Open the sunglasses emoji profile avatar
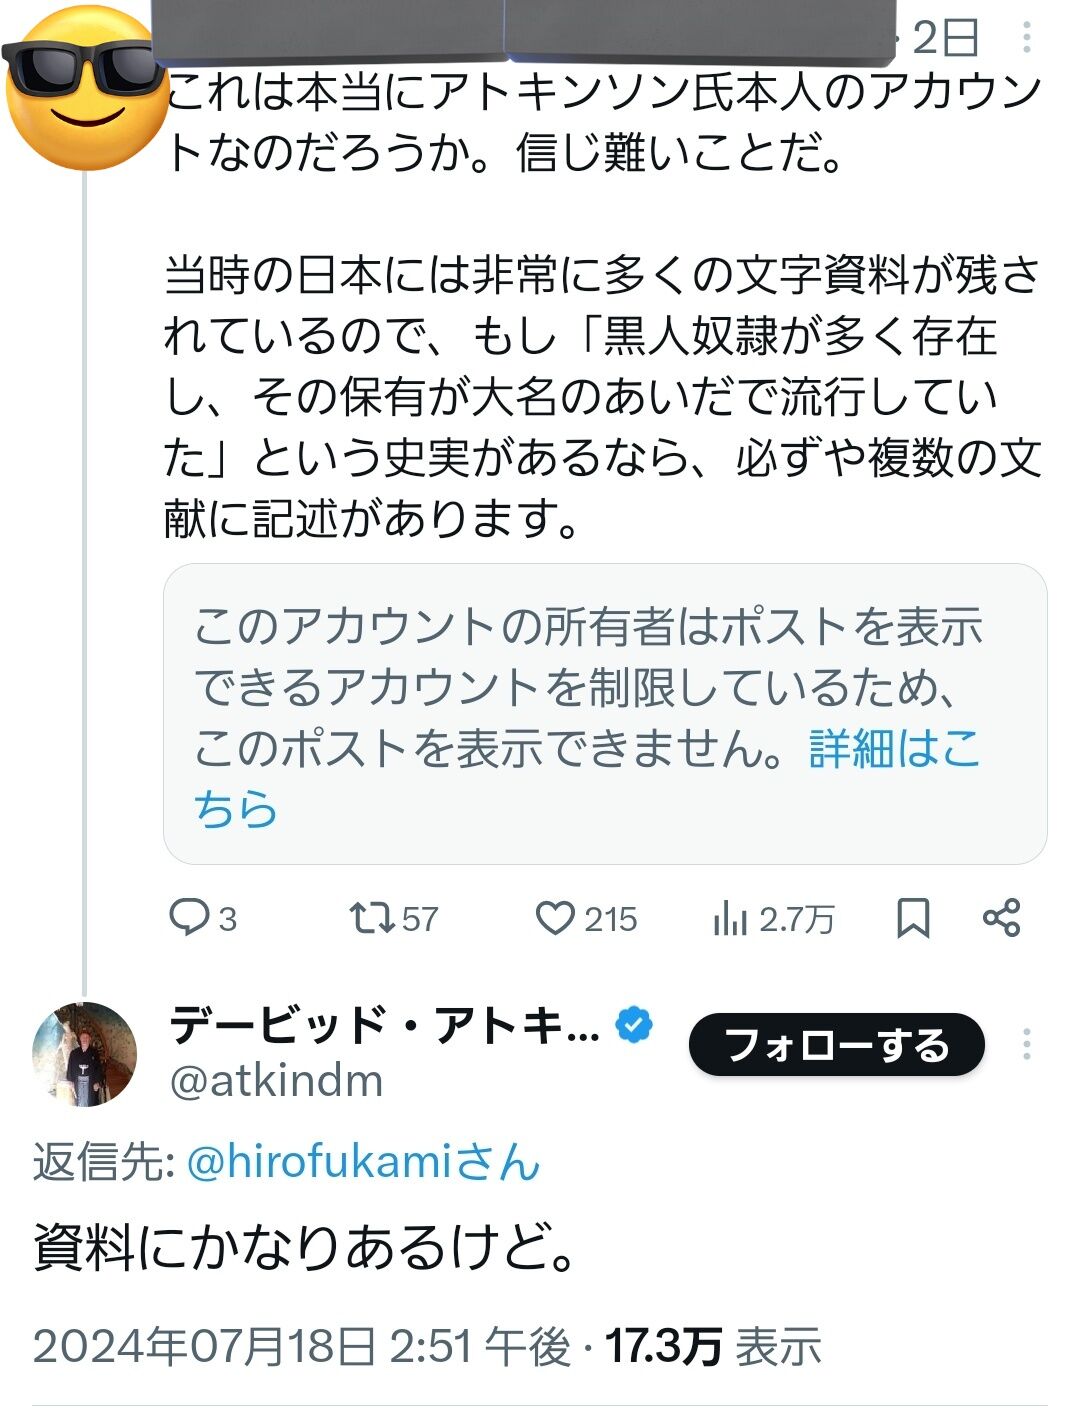The image size is (1080, 1426). click(x=87, y=87)
